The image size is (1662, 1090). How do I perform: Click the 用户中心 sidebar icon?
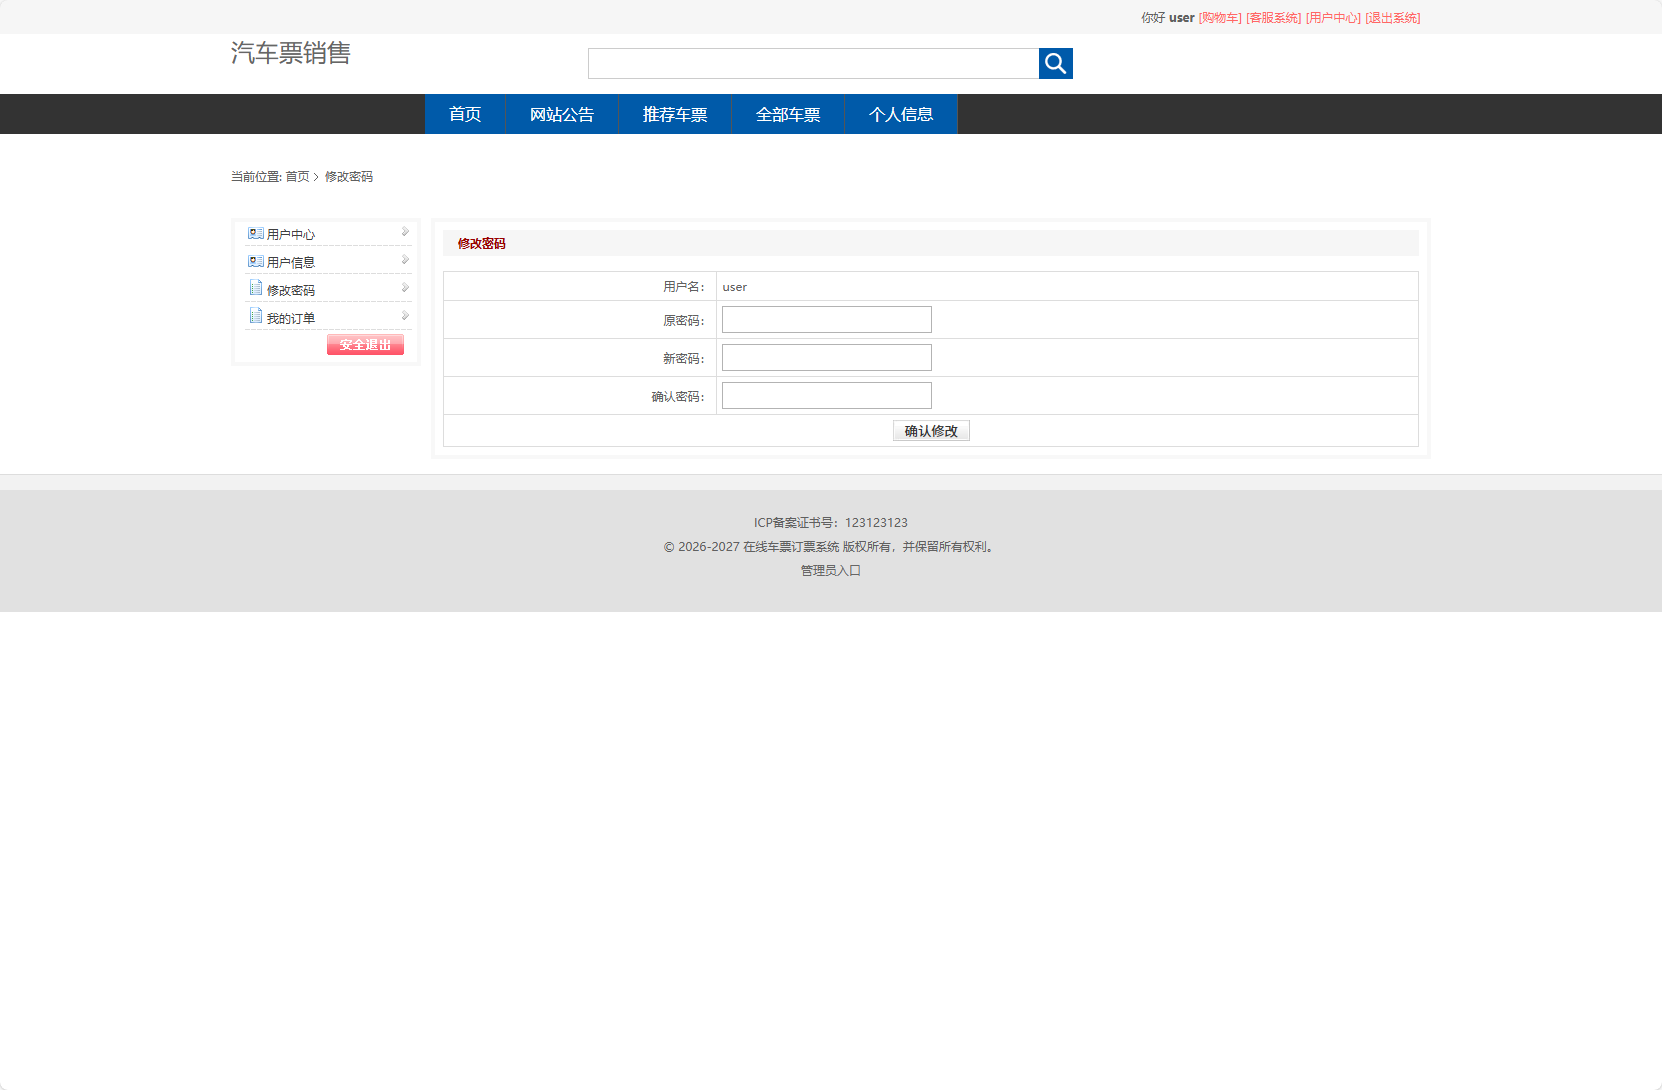(256, 234)
